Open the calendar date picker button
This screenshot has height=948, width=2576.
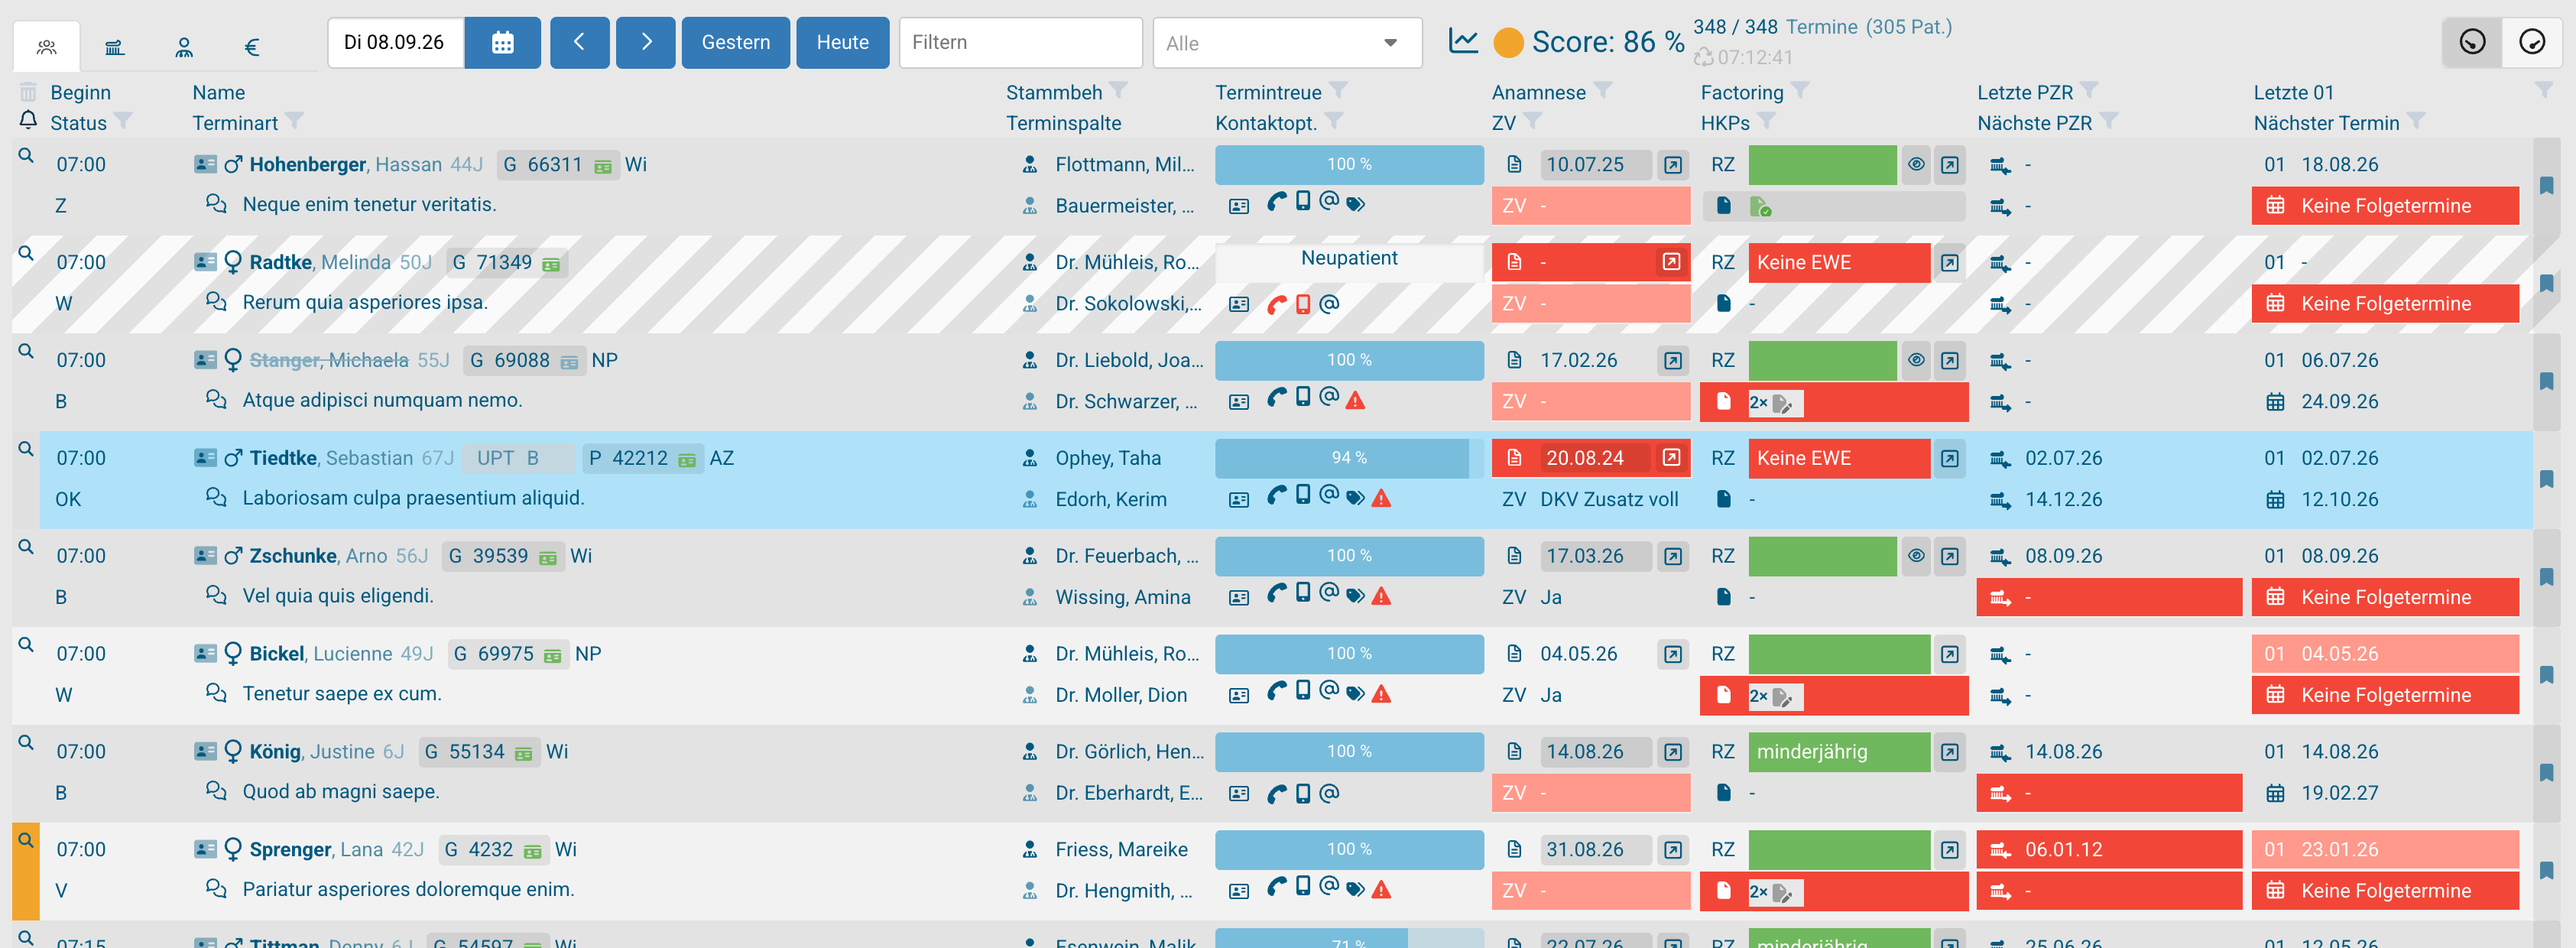pyautogui.click(x=503, y=43)
